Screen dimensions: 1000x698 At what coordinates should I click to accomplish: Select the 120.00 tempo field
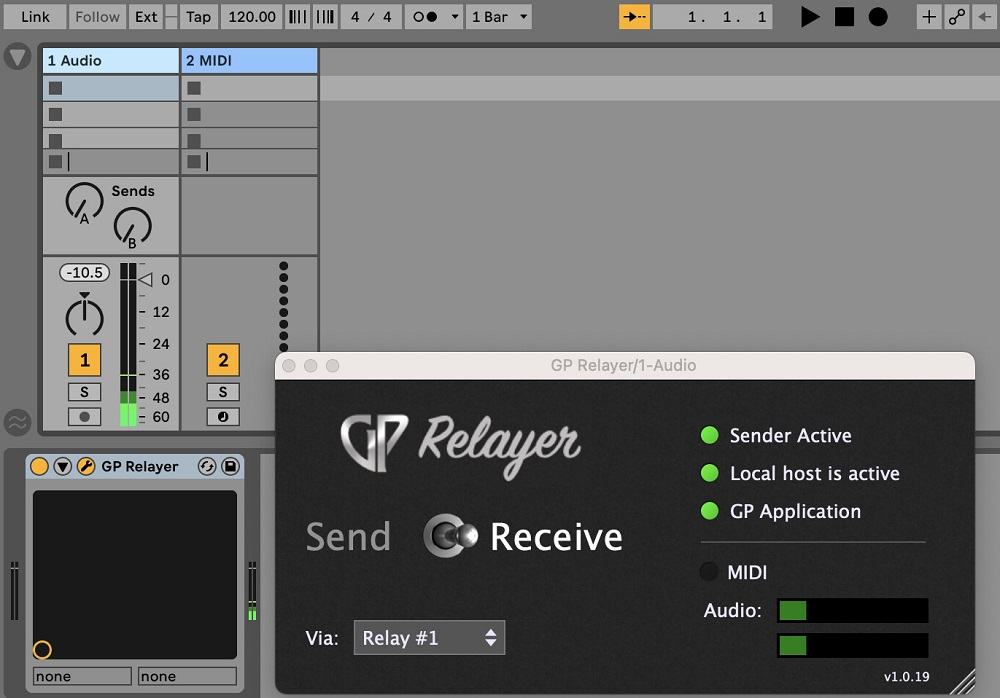pos(252,17)
